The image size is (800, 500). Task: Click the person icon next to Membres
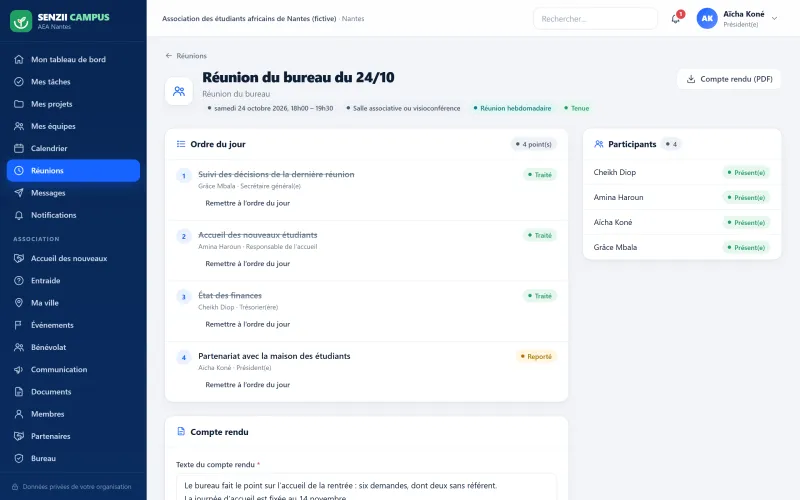[x=19, y=414]
